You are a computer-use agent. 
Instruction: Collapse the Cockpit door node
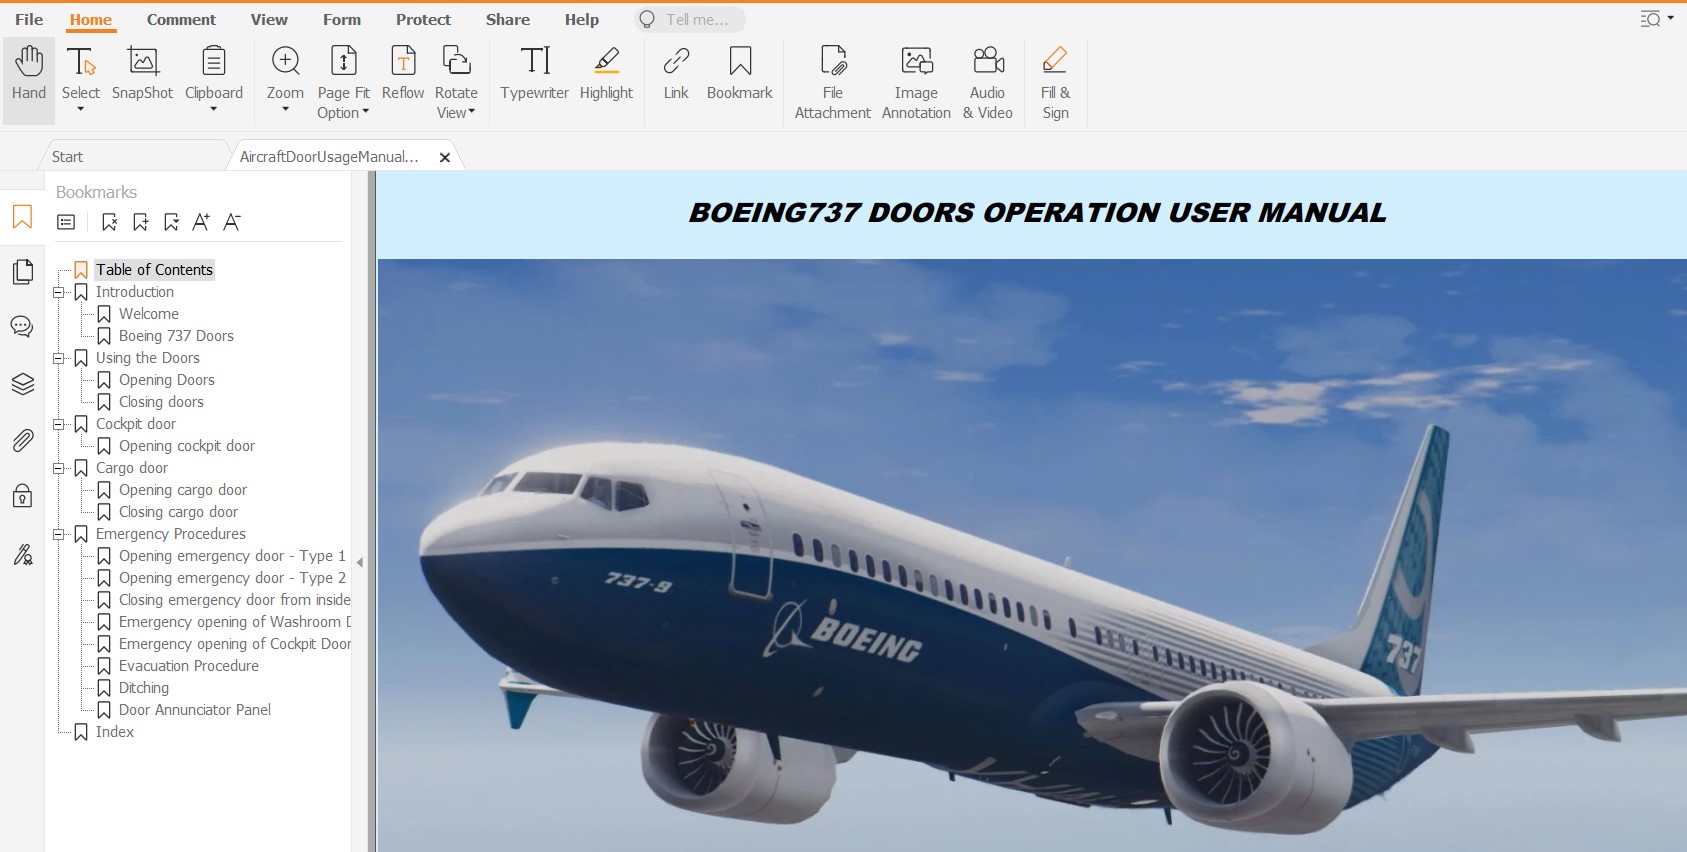pos(58,424)
